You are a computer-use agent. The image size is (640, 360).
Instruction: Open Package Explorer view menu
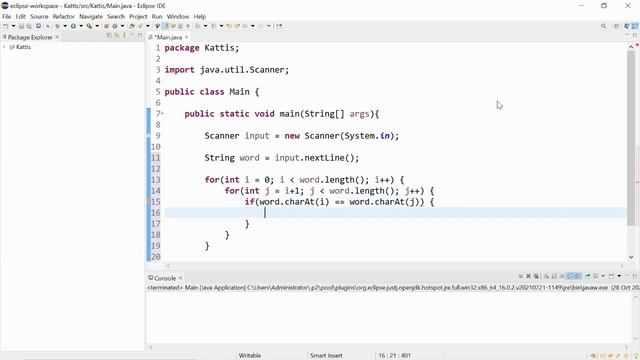coord(124,36)
